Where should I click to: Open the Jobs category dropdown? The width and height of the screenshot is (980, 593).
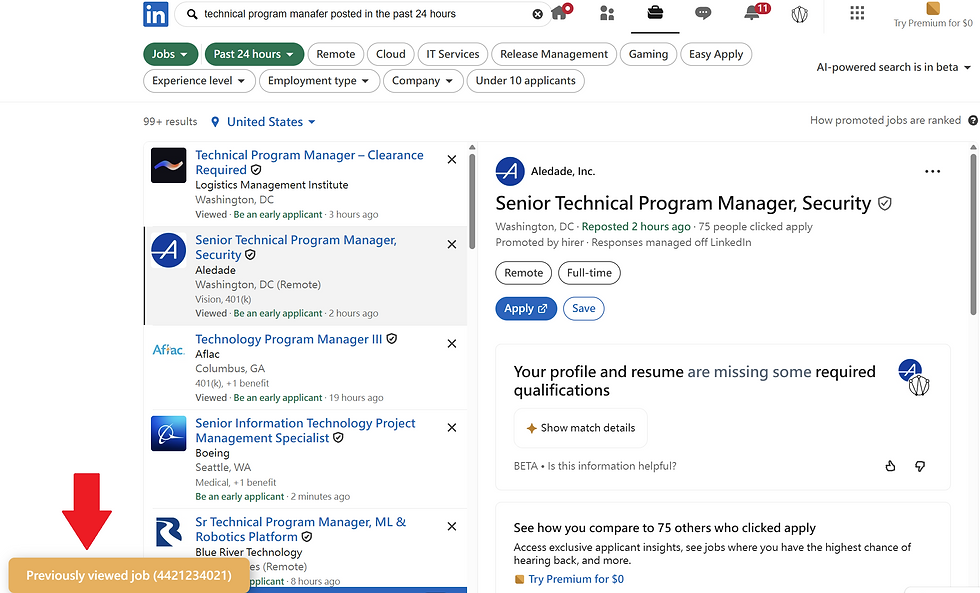coord(171,54)
